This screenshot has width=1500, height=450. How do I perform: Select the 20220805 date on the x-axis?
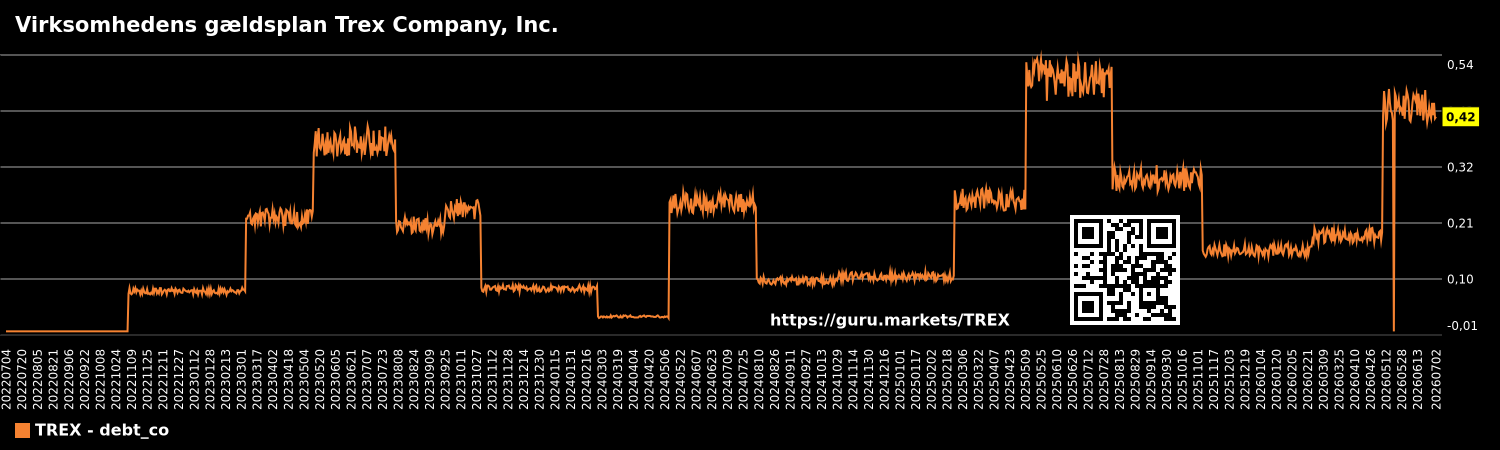coord(38,378)
